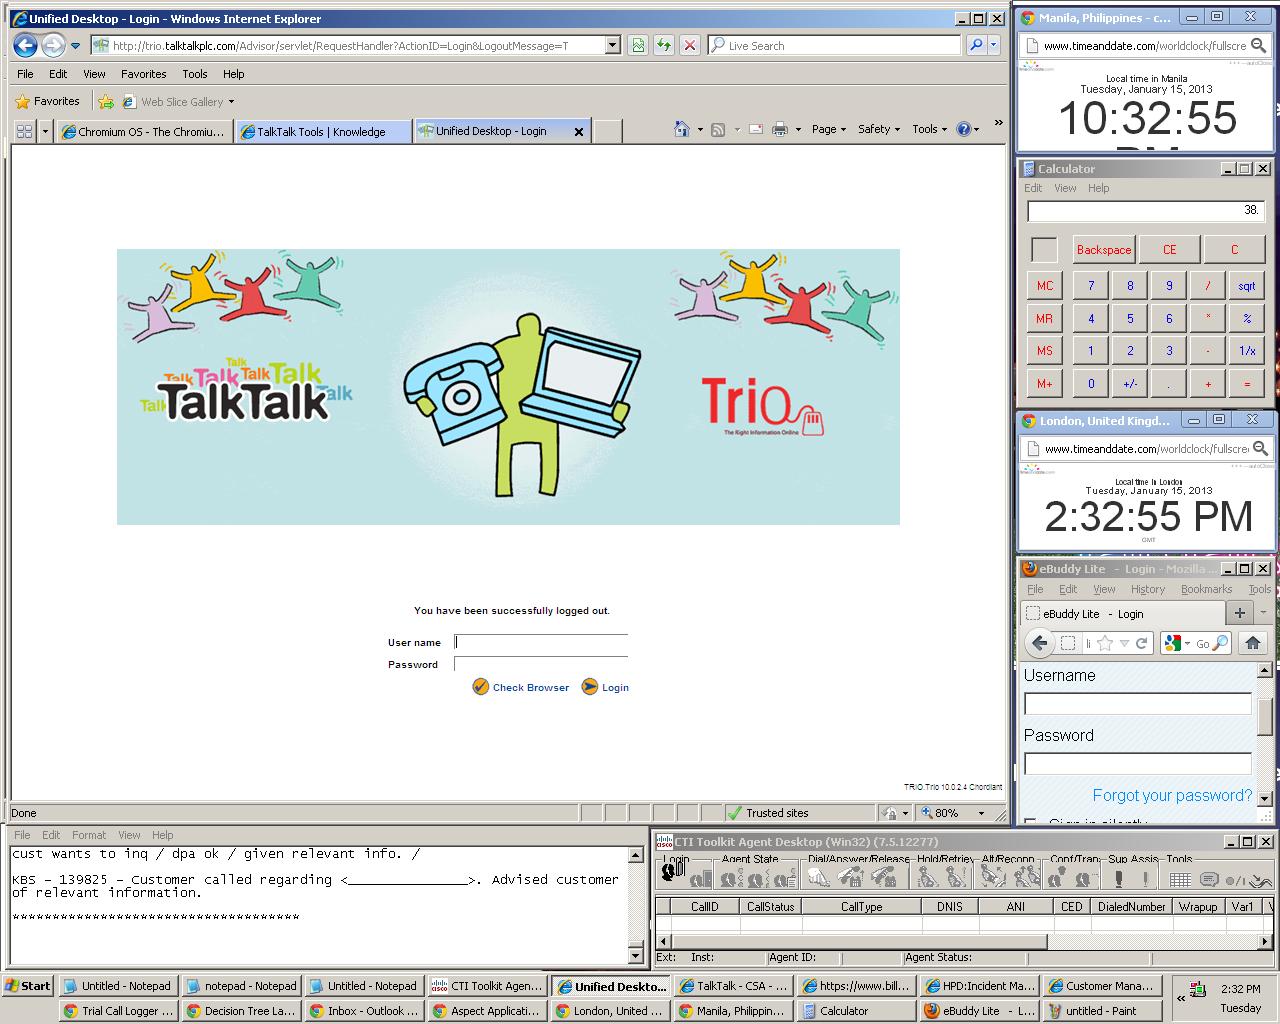
Task: Open untitled - Paint from taskbar
Action: [x=1100, y=1011]
